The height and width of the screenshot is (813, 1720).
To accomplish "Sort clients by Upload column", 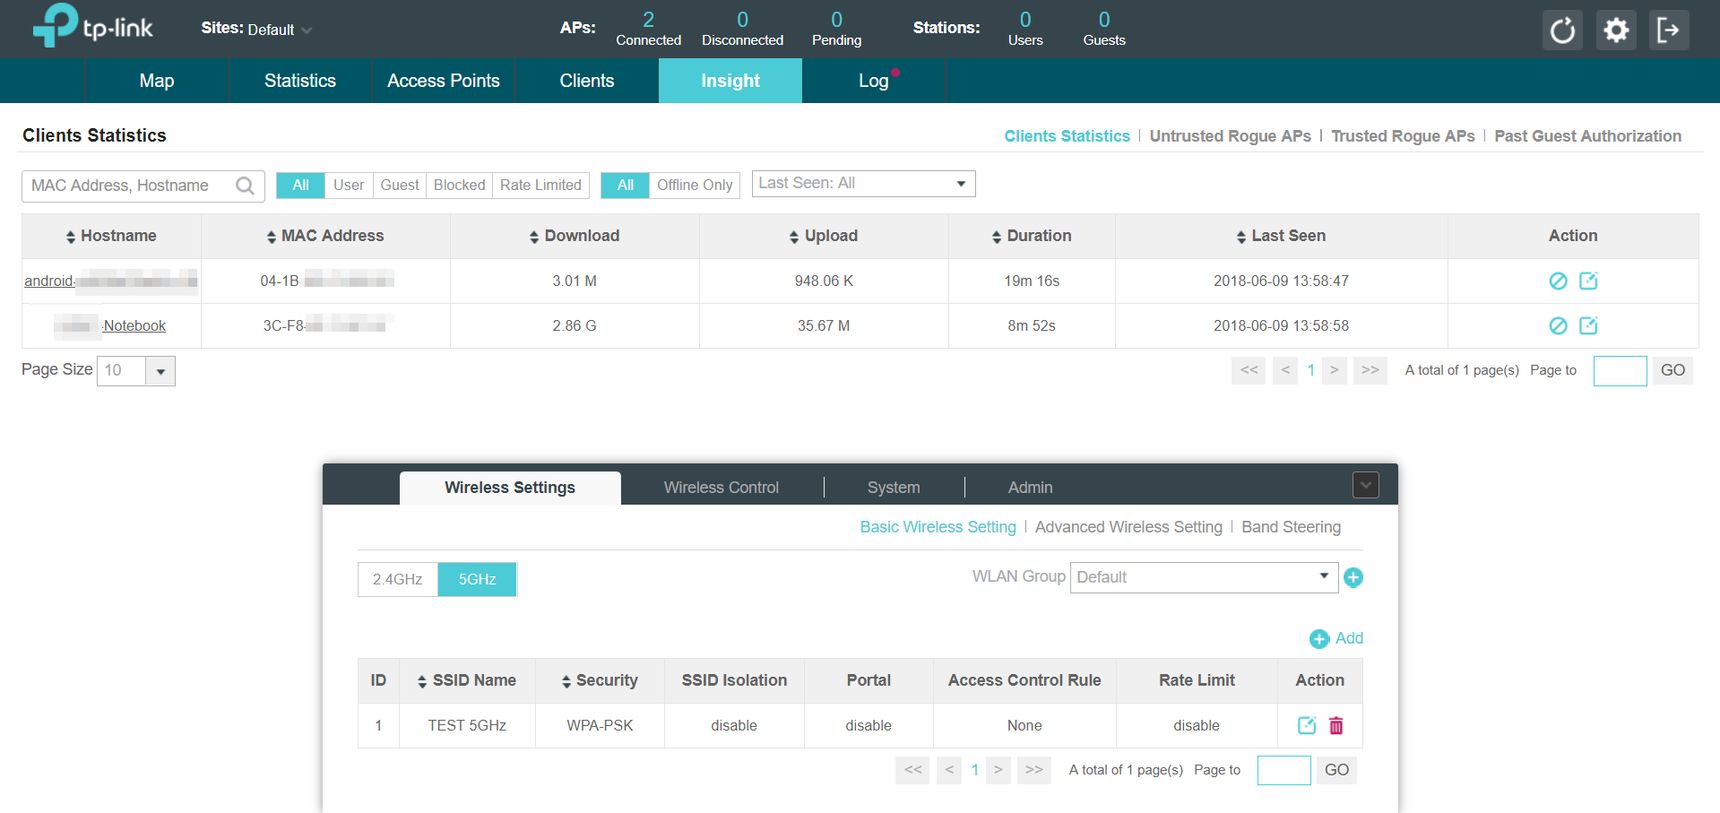I will pos(823,236).
